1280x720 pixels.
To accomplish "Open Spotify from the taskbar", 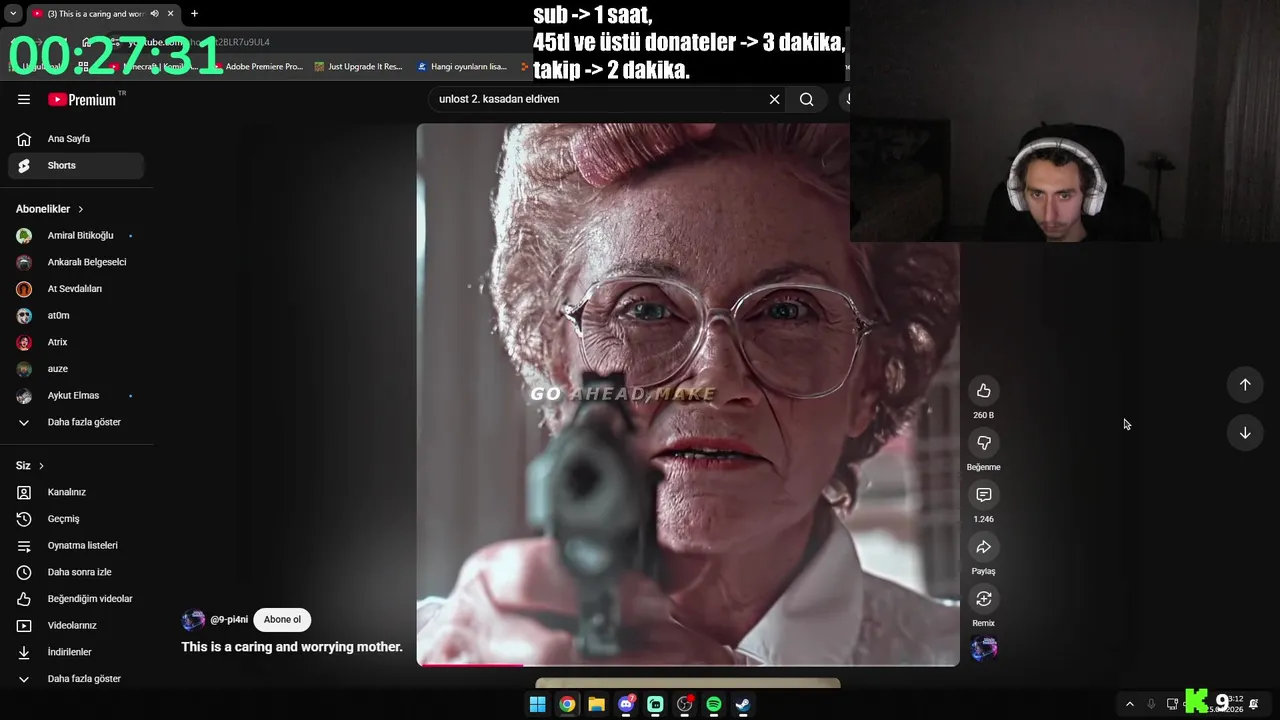I will pos(714,704).
